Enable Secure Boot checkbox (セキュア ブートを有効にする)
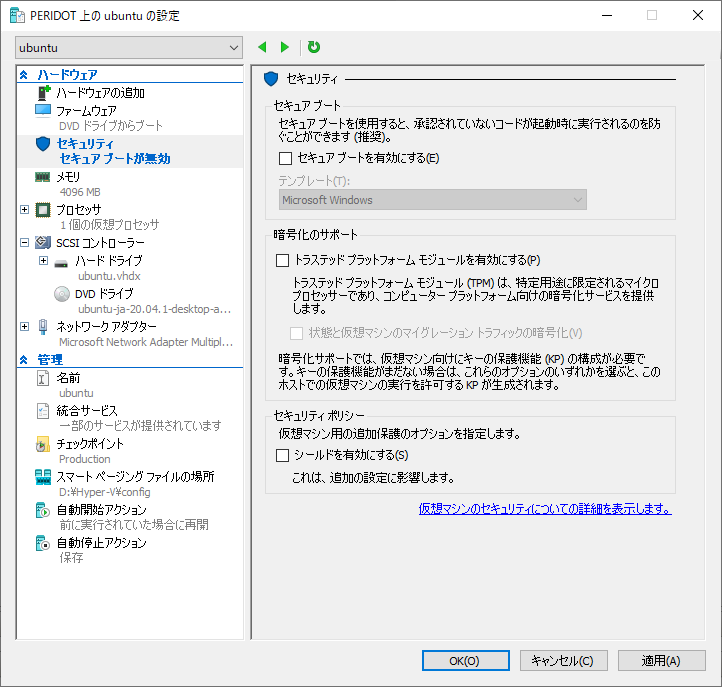Viewport: 722px width, 687px height. click(x=285, y=158)
